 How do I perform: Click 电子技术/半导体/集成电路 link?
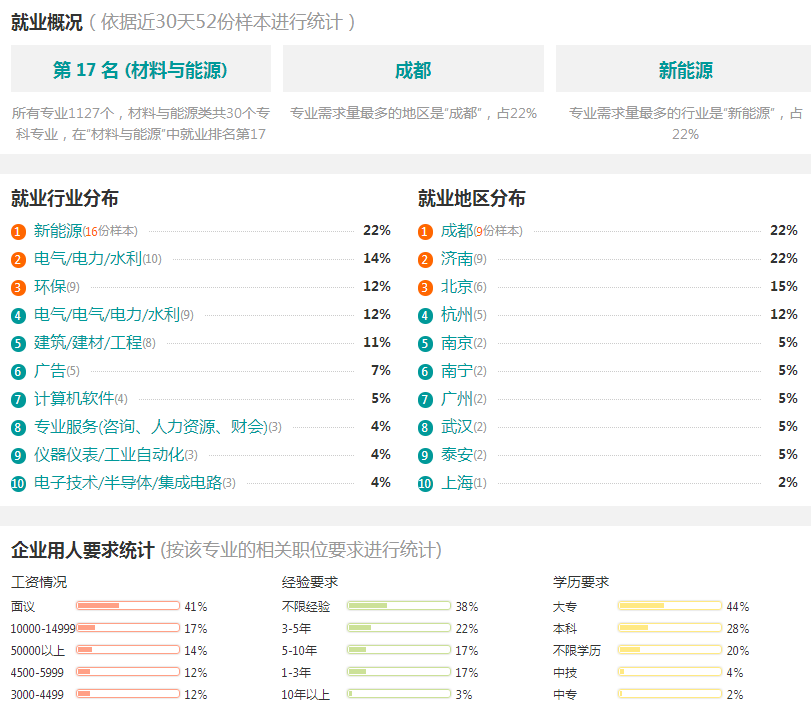[x=128, y=483]
